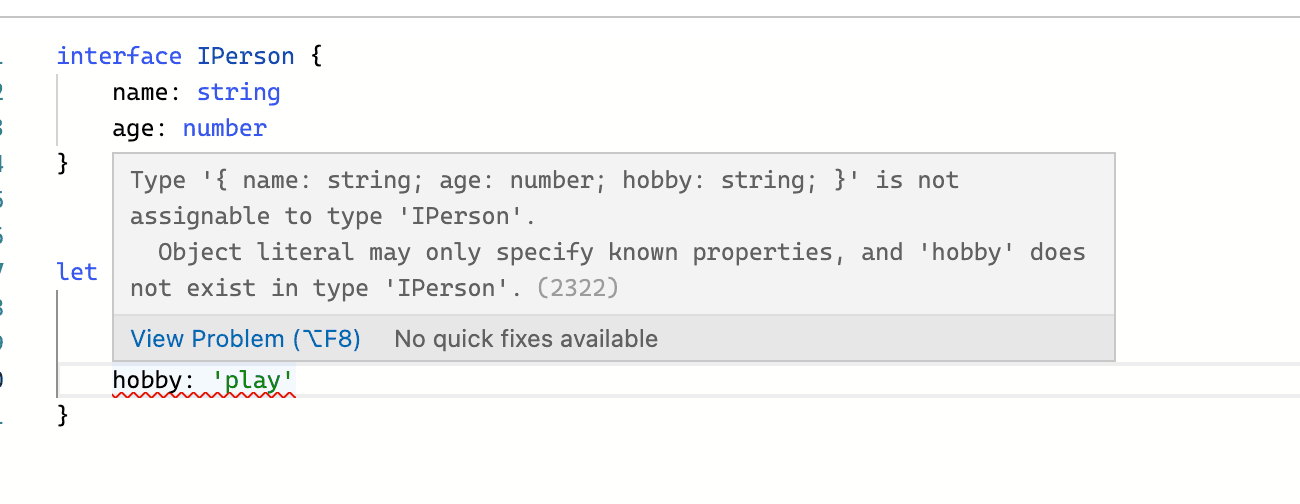Screen dimensions: 1300x504
Task: Click the error message text in hover
Action: (x=608, y=234)
